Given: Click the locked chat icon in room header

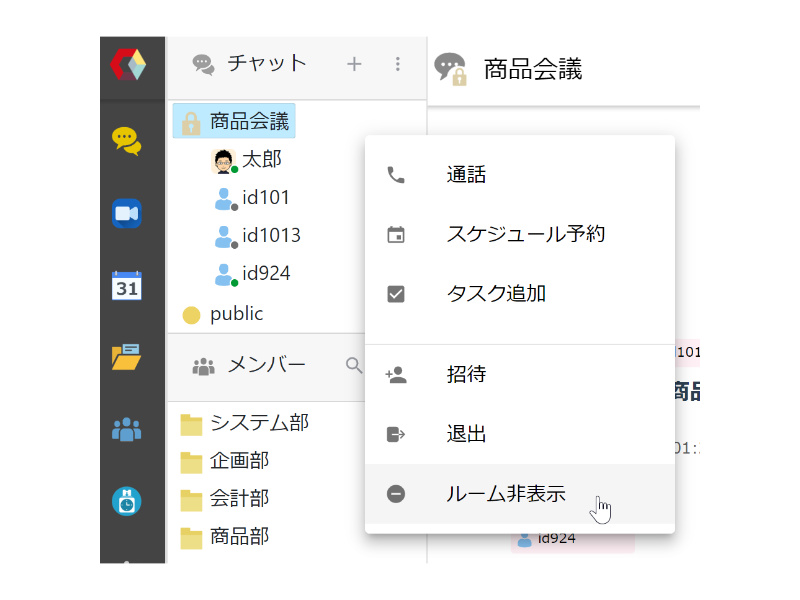Looking at the screenshot, I should [451, 69].
